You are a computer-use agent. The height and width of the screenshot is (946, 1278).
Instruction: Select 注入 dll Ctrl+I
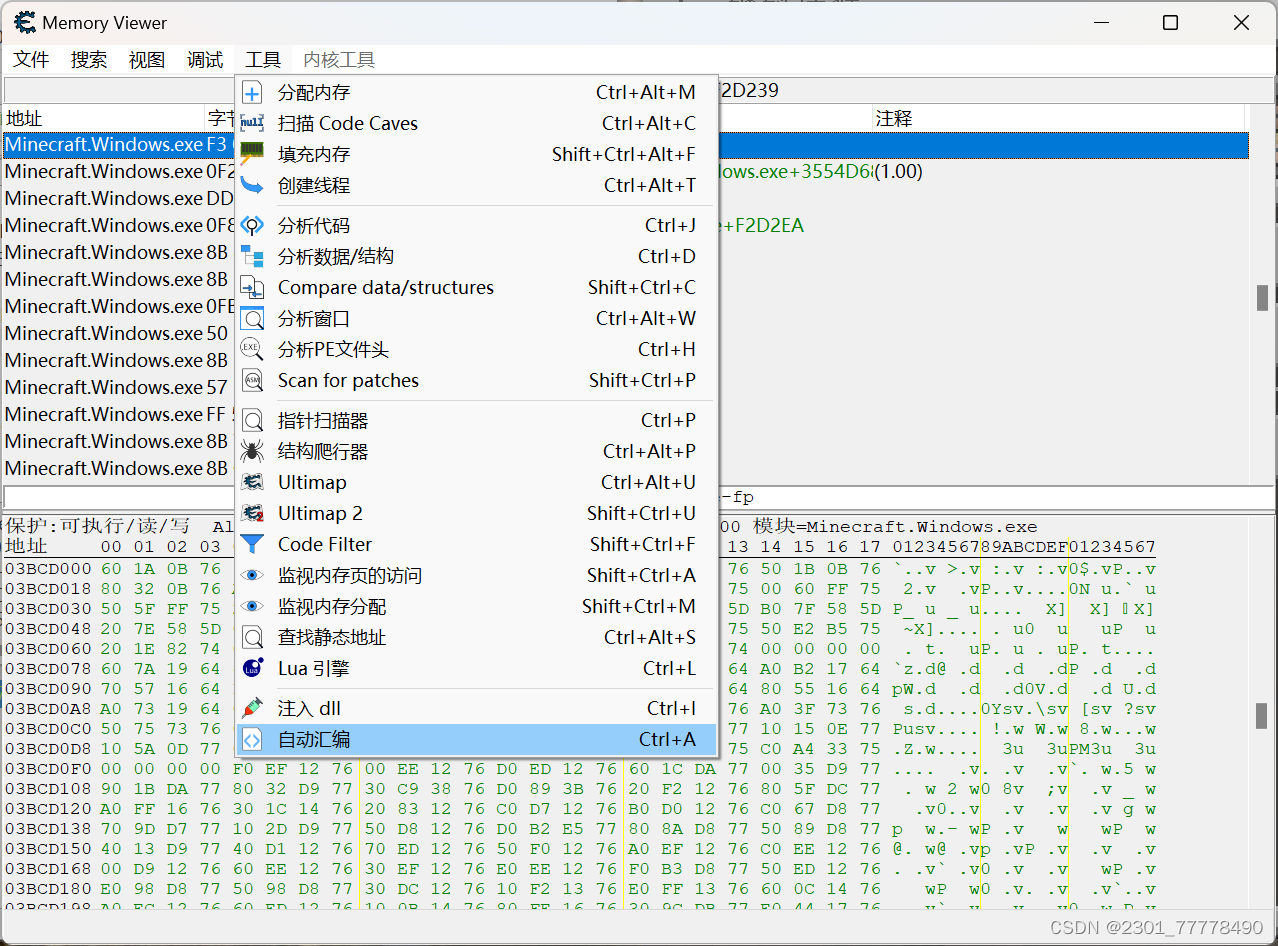477,709
